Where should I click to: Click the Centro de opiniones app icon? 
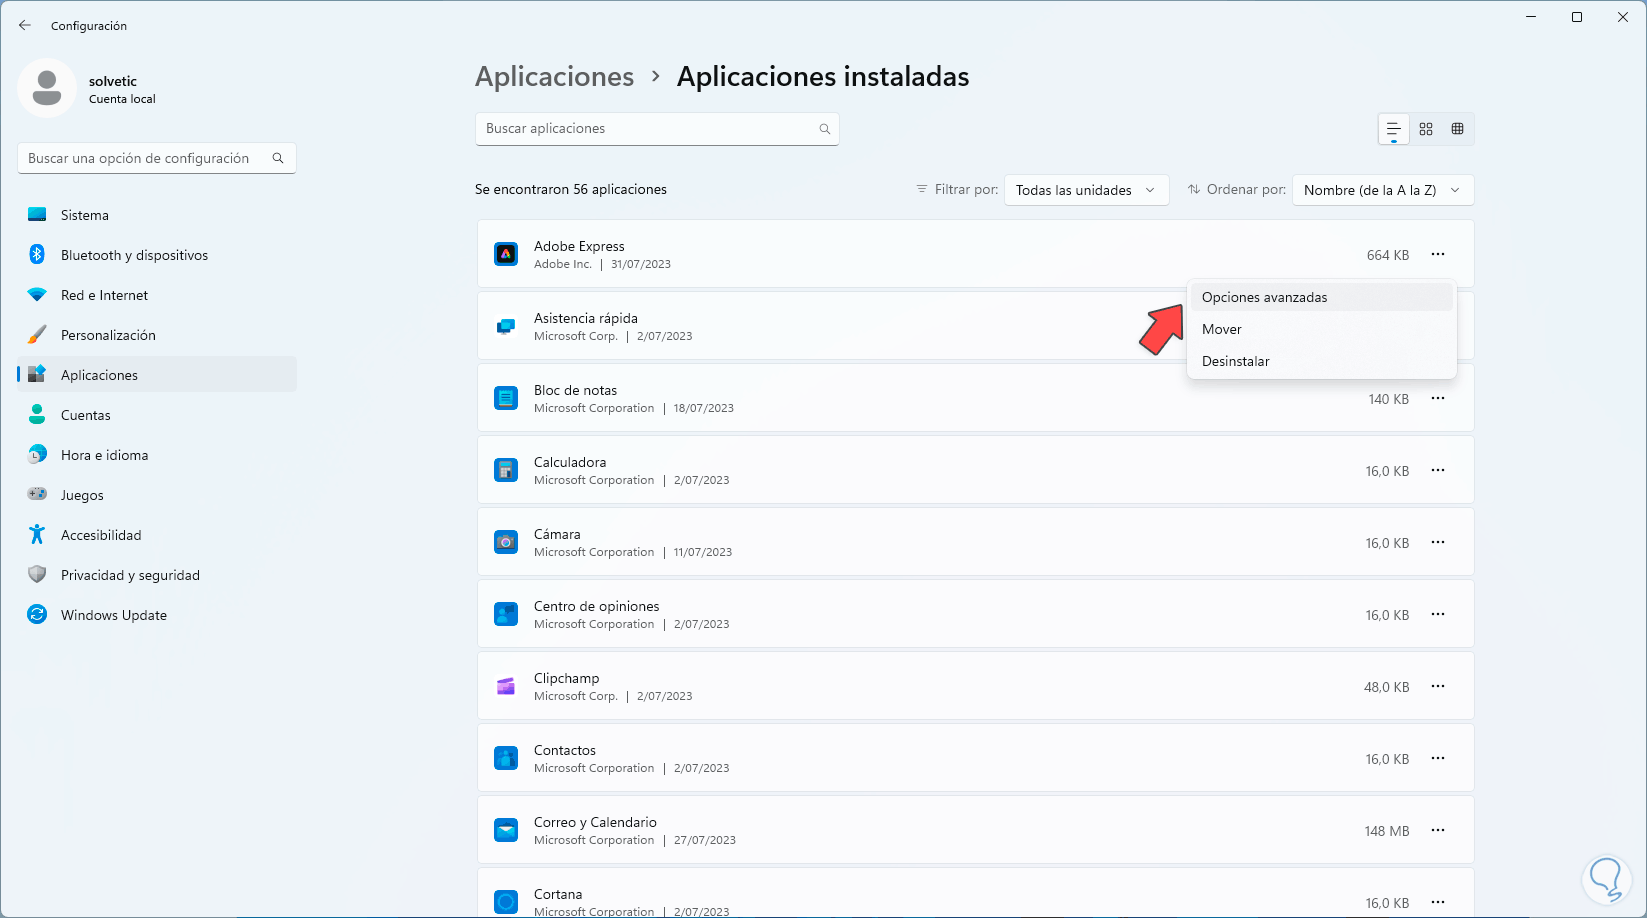tap(506, 615)
